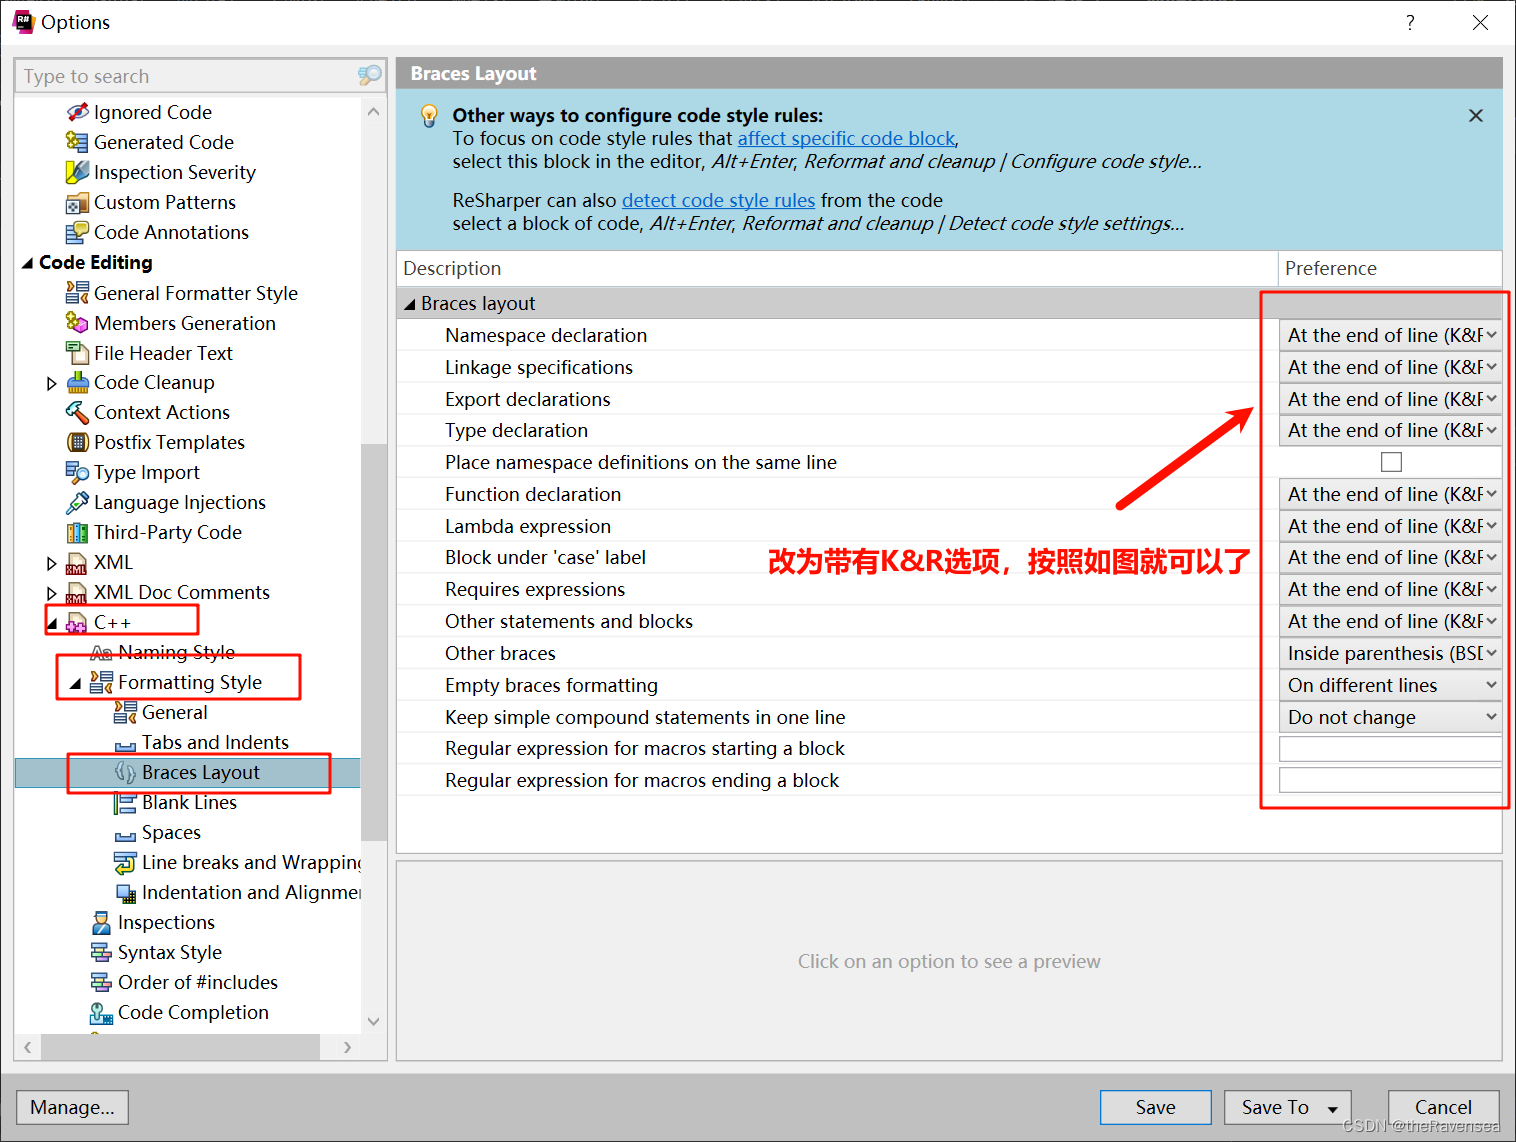Click the Save button
Viewport: 1516px width, 1142px height.
tap(1155, 1107)
